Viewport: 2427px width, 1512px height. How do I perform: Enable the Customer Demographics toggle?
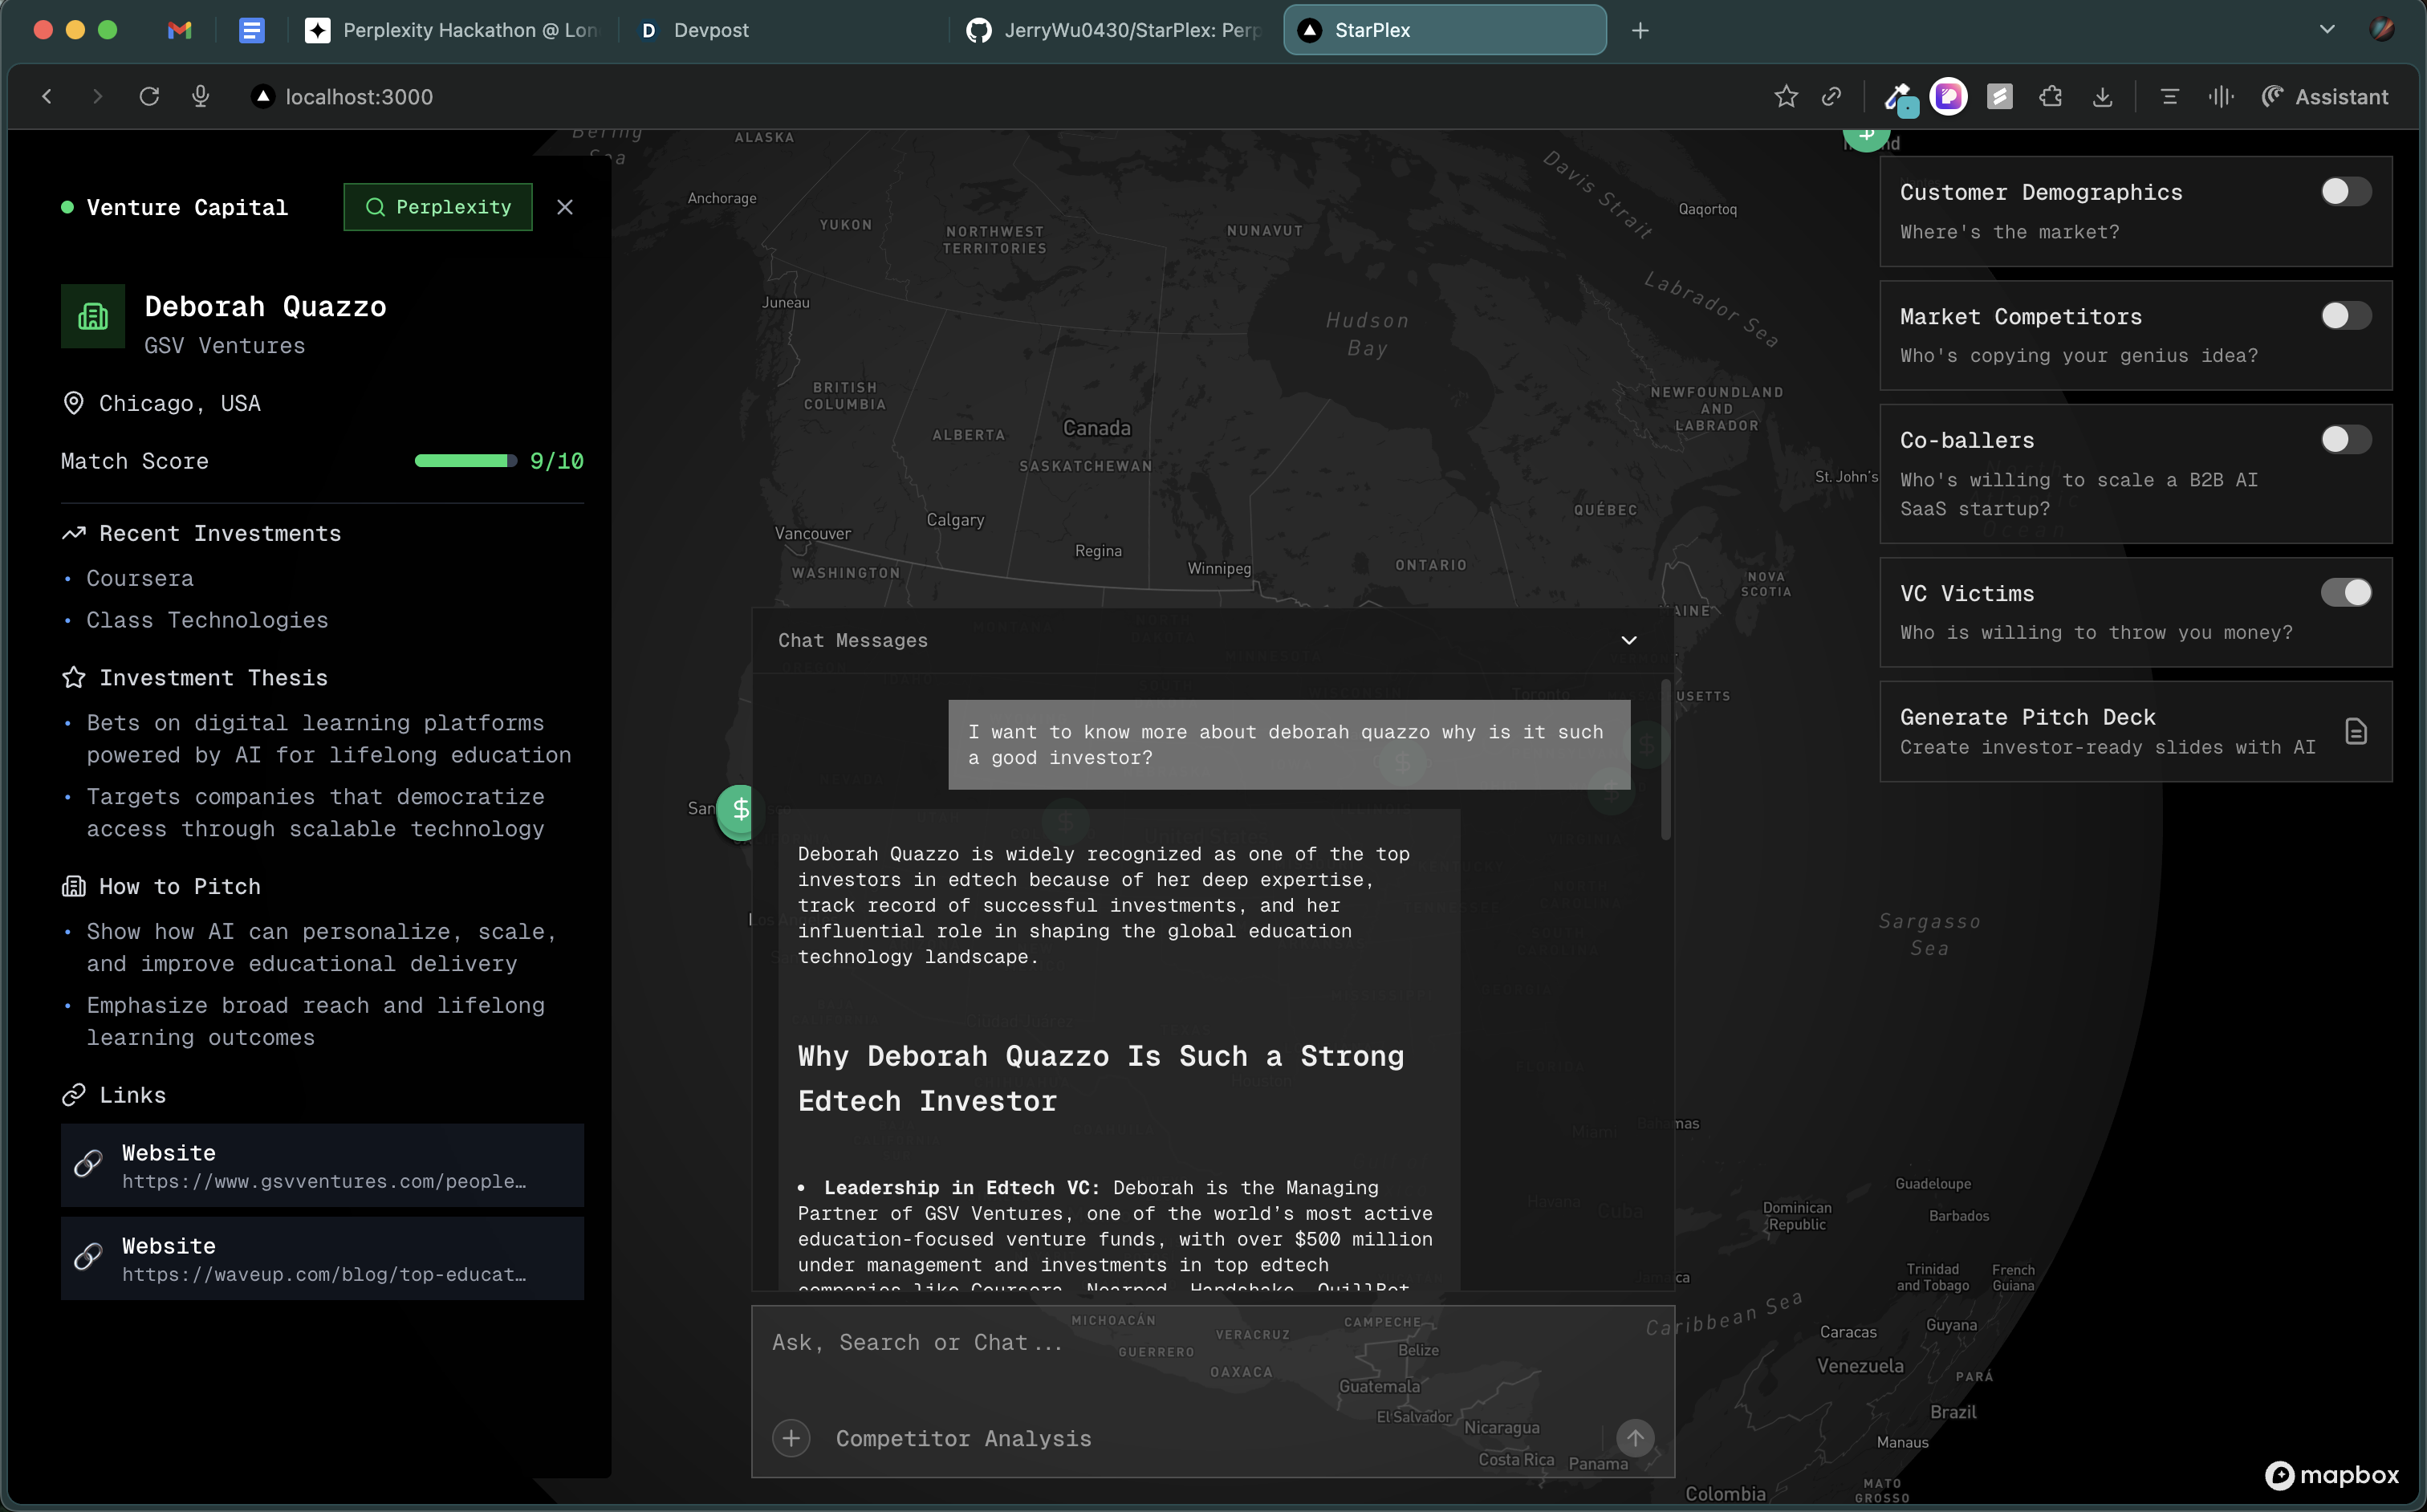point(2345,192)
